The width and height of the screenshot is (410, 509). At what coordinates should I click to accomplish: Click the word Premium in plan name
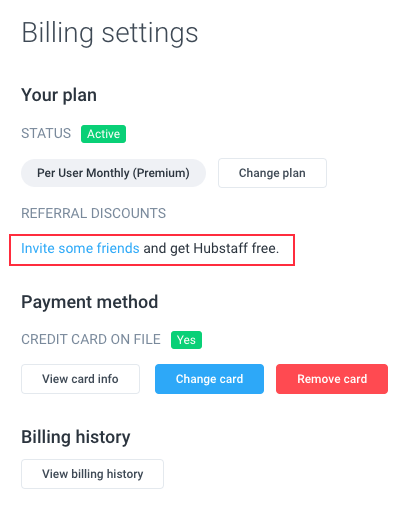[161, 173]
